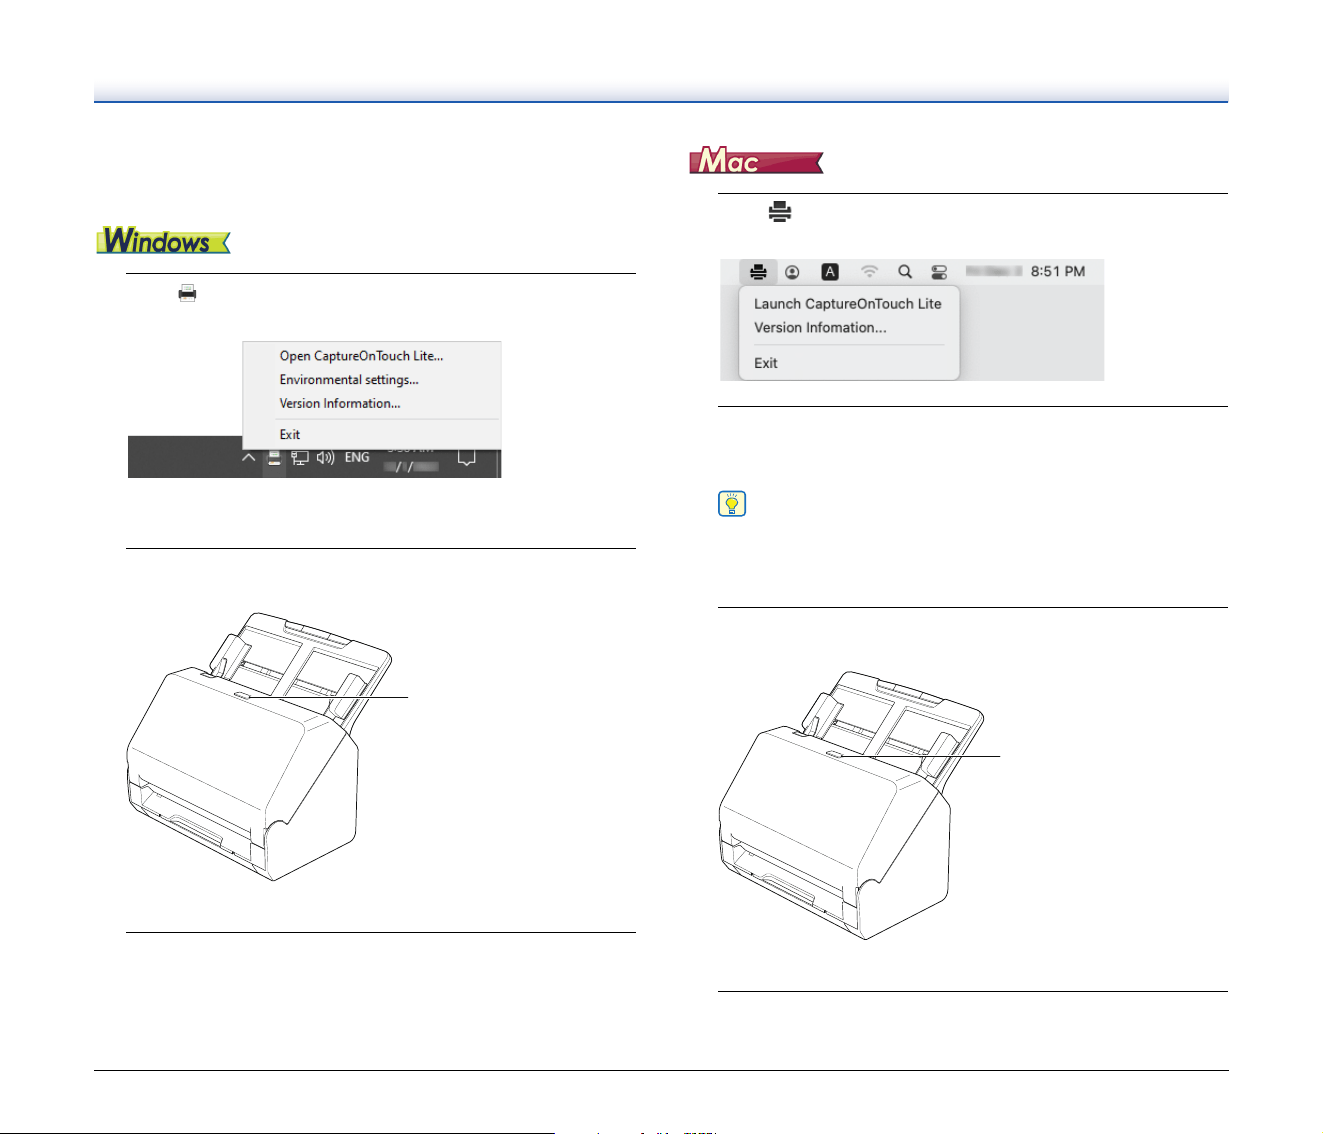Switch input language via ENG indicator

click(x=357, y=458)
